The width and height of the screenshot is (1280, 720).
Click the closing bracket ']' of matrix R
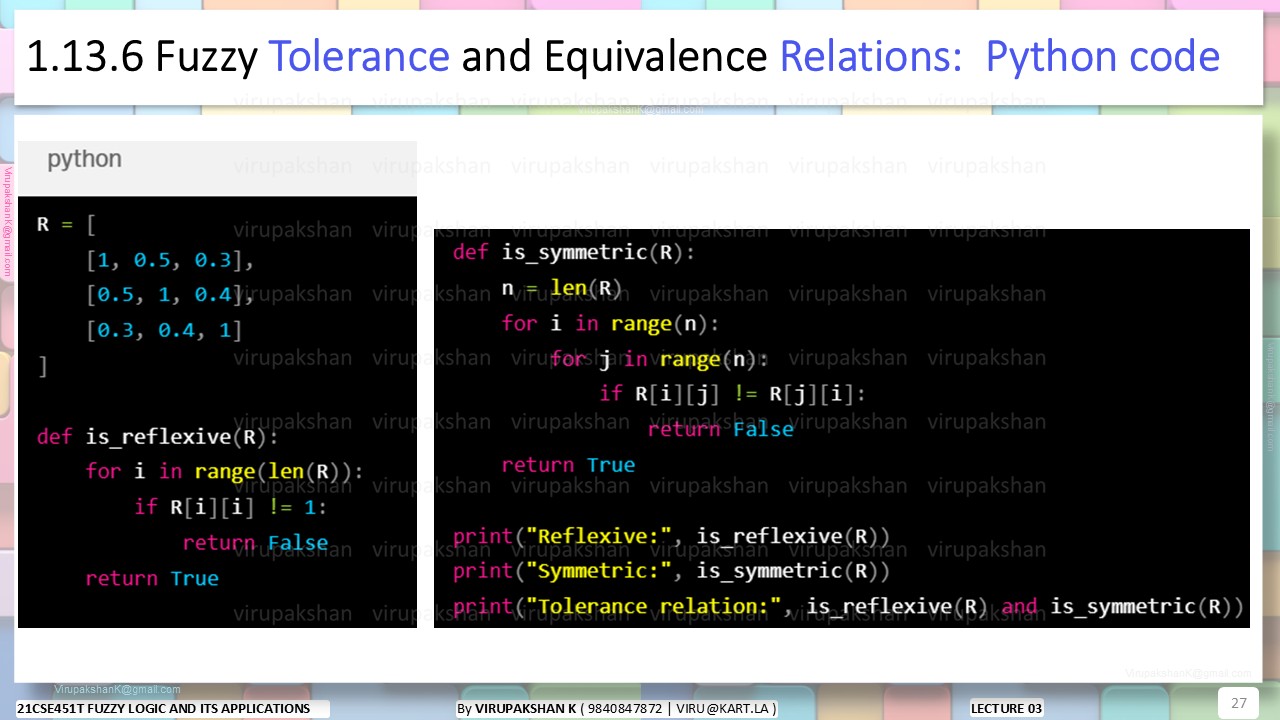pyautogui.click(x=42, y=366)
